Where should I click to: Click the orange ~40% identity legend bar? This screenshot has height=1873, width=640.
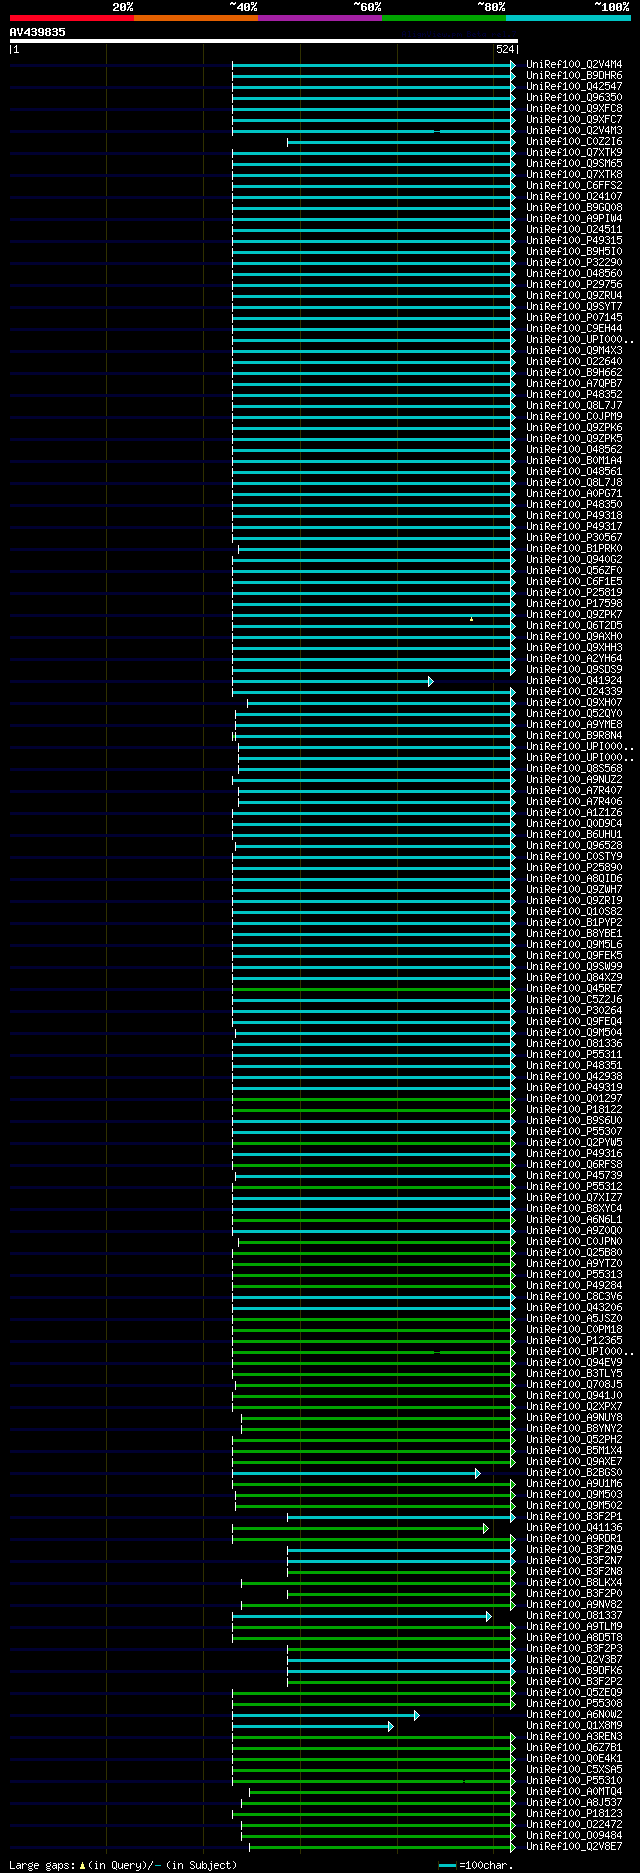pyautogui.click(x=196, y=17)
